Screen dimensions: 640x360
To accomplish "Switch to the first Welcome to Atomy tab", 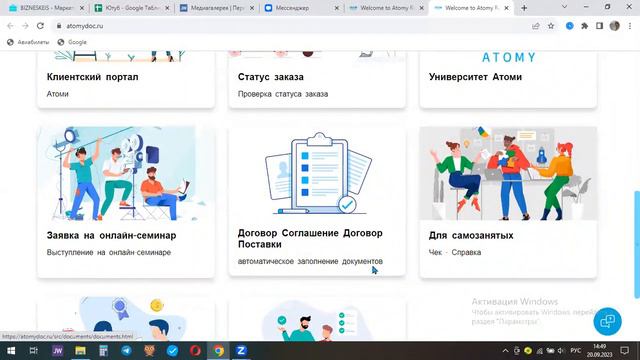I will pos(386,8).
